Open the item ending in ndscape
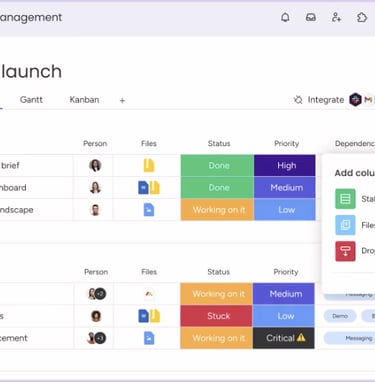The image size is (375, 382). pyautogui.click(x=17, y=210)
